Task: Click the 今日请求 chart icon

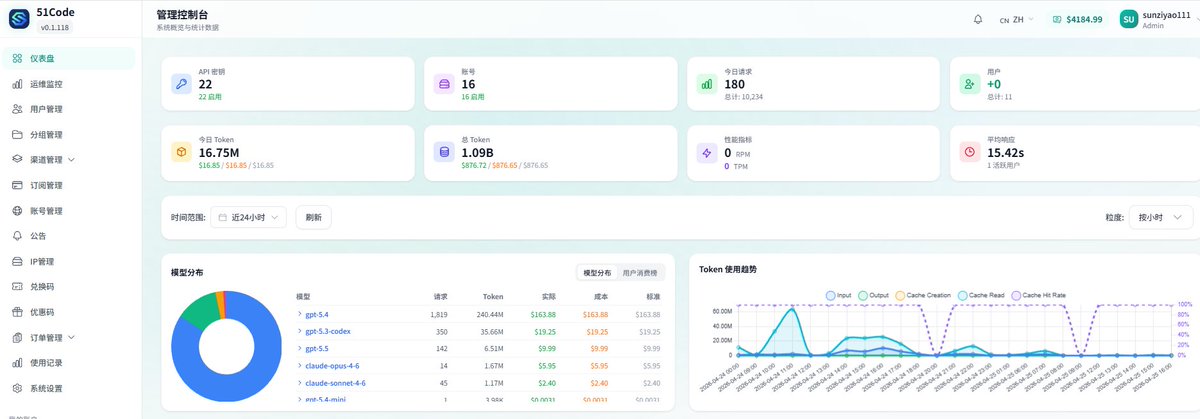Action: click(706, 85)
